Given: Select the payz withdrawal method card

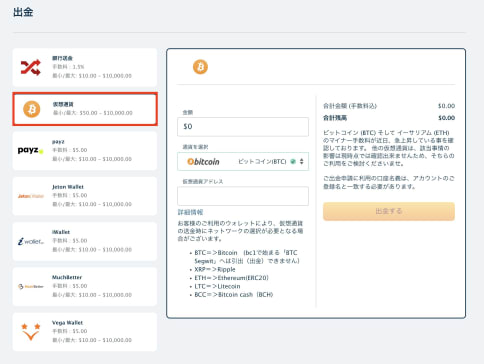Looking at the screenshot, I should tap(85, 151).
